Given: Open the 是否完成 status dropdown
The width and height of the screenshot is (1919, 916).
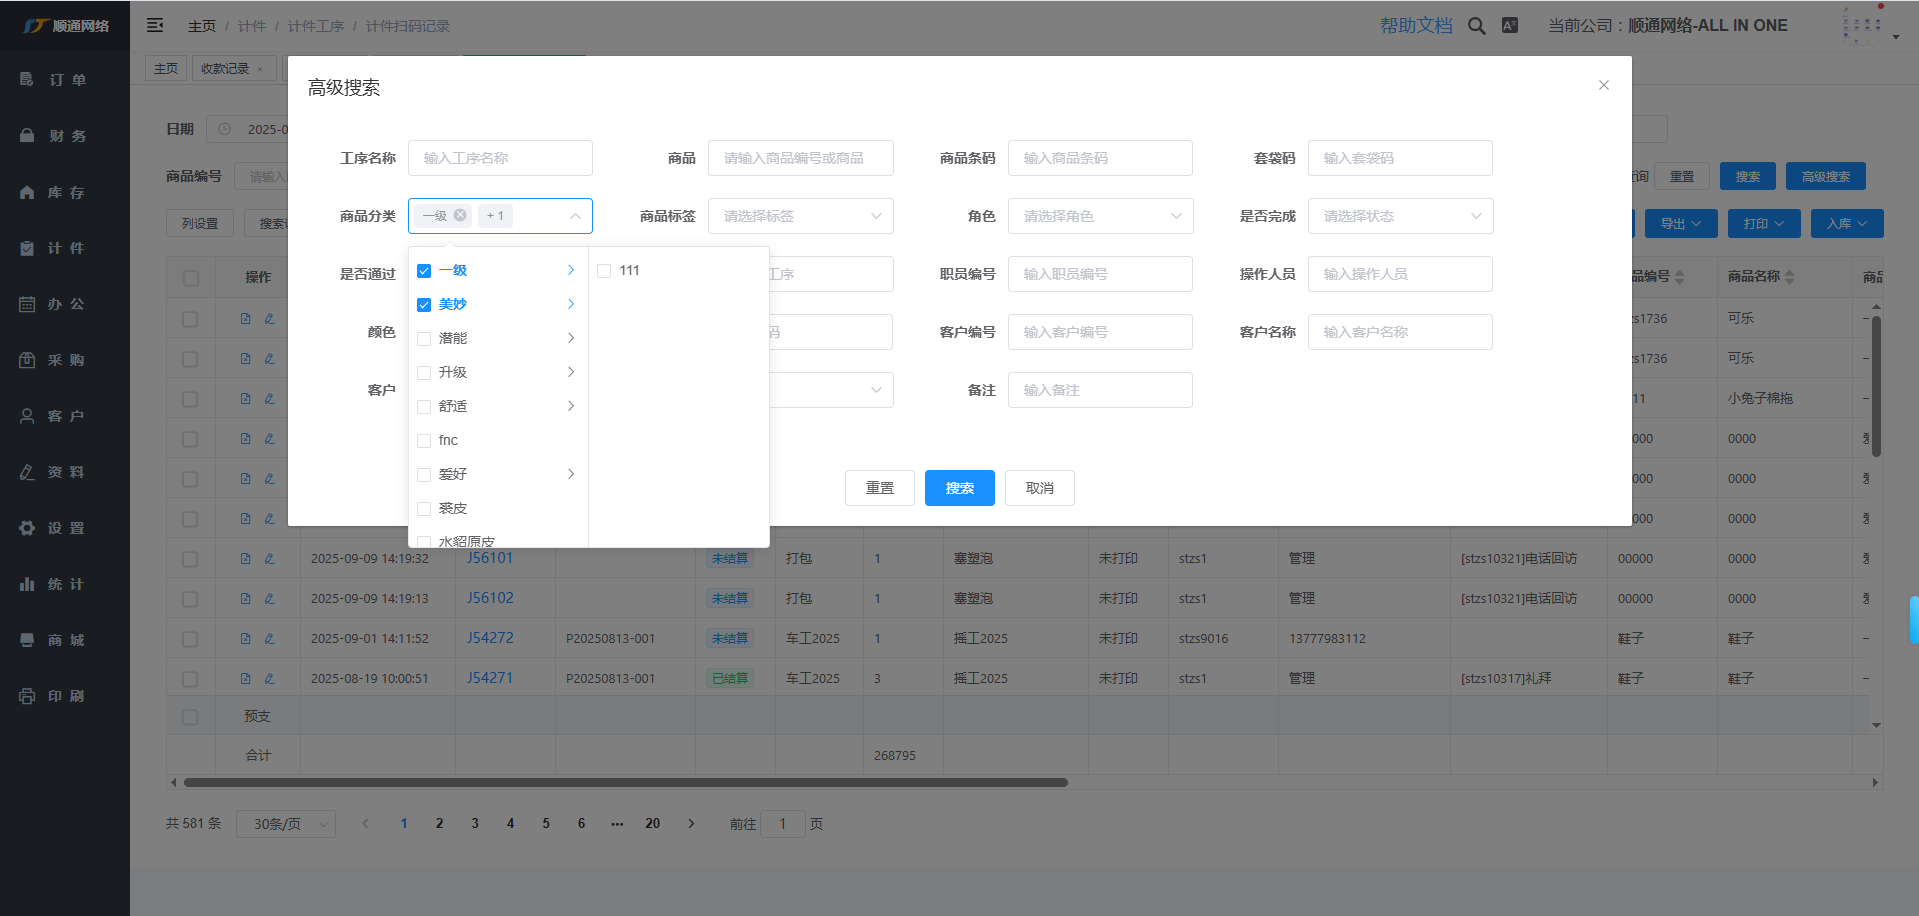Looking at the screenshot, I should click(1400, 216).
